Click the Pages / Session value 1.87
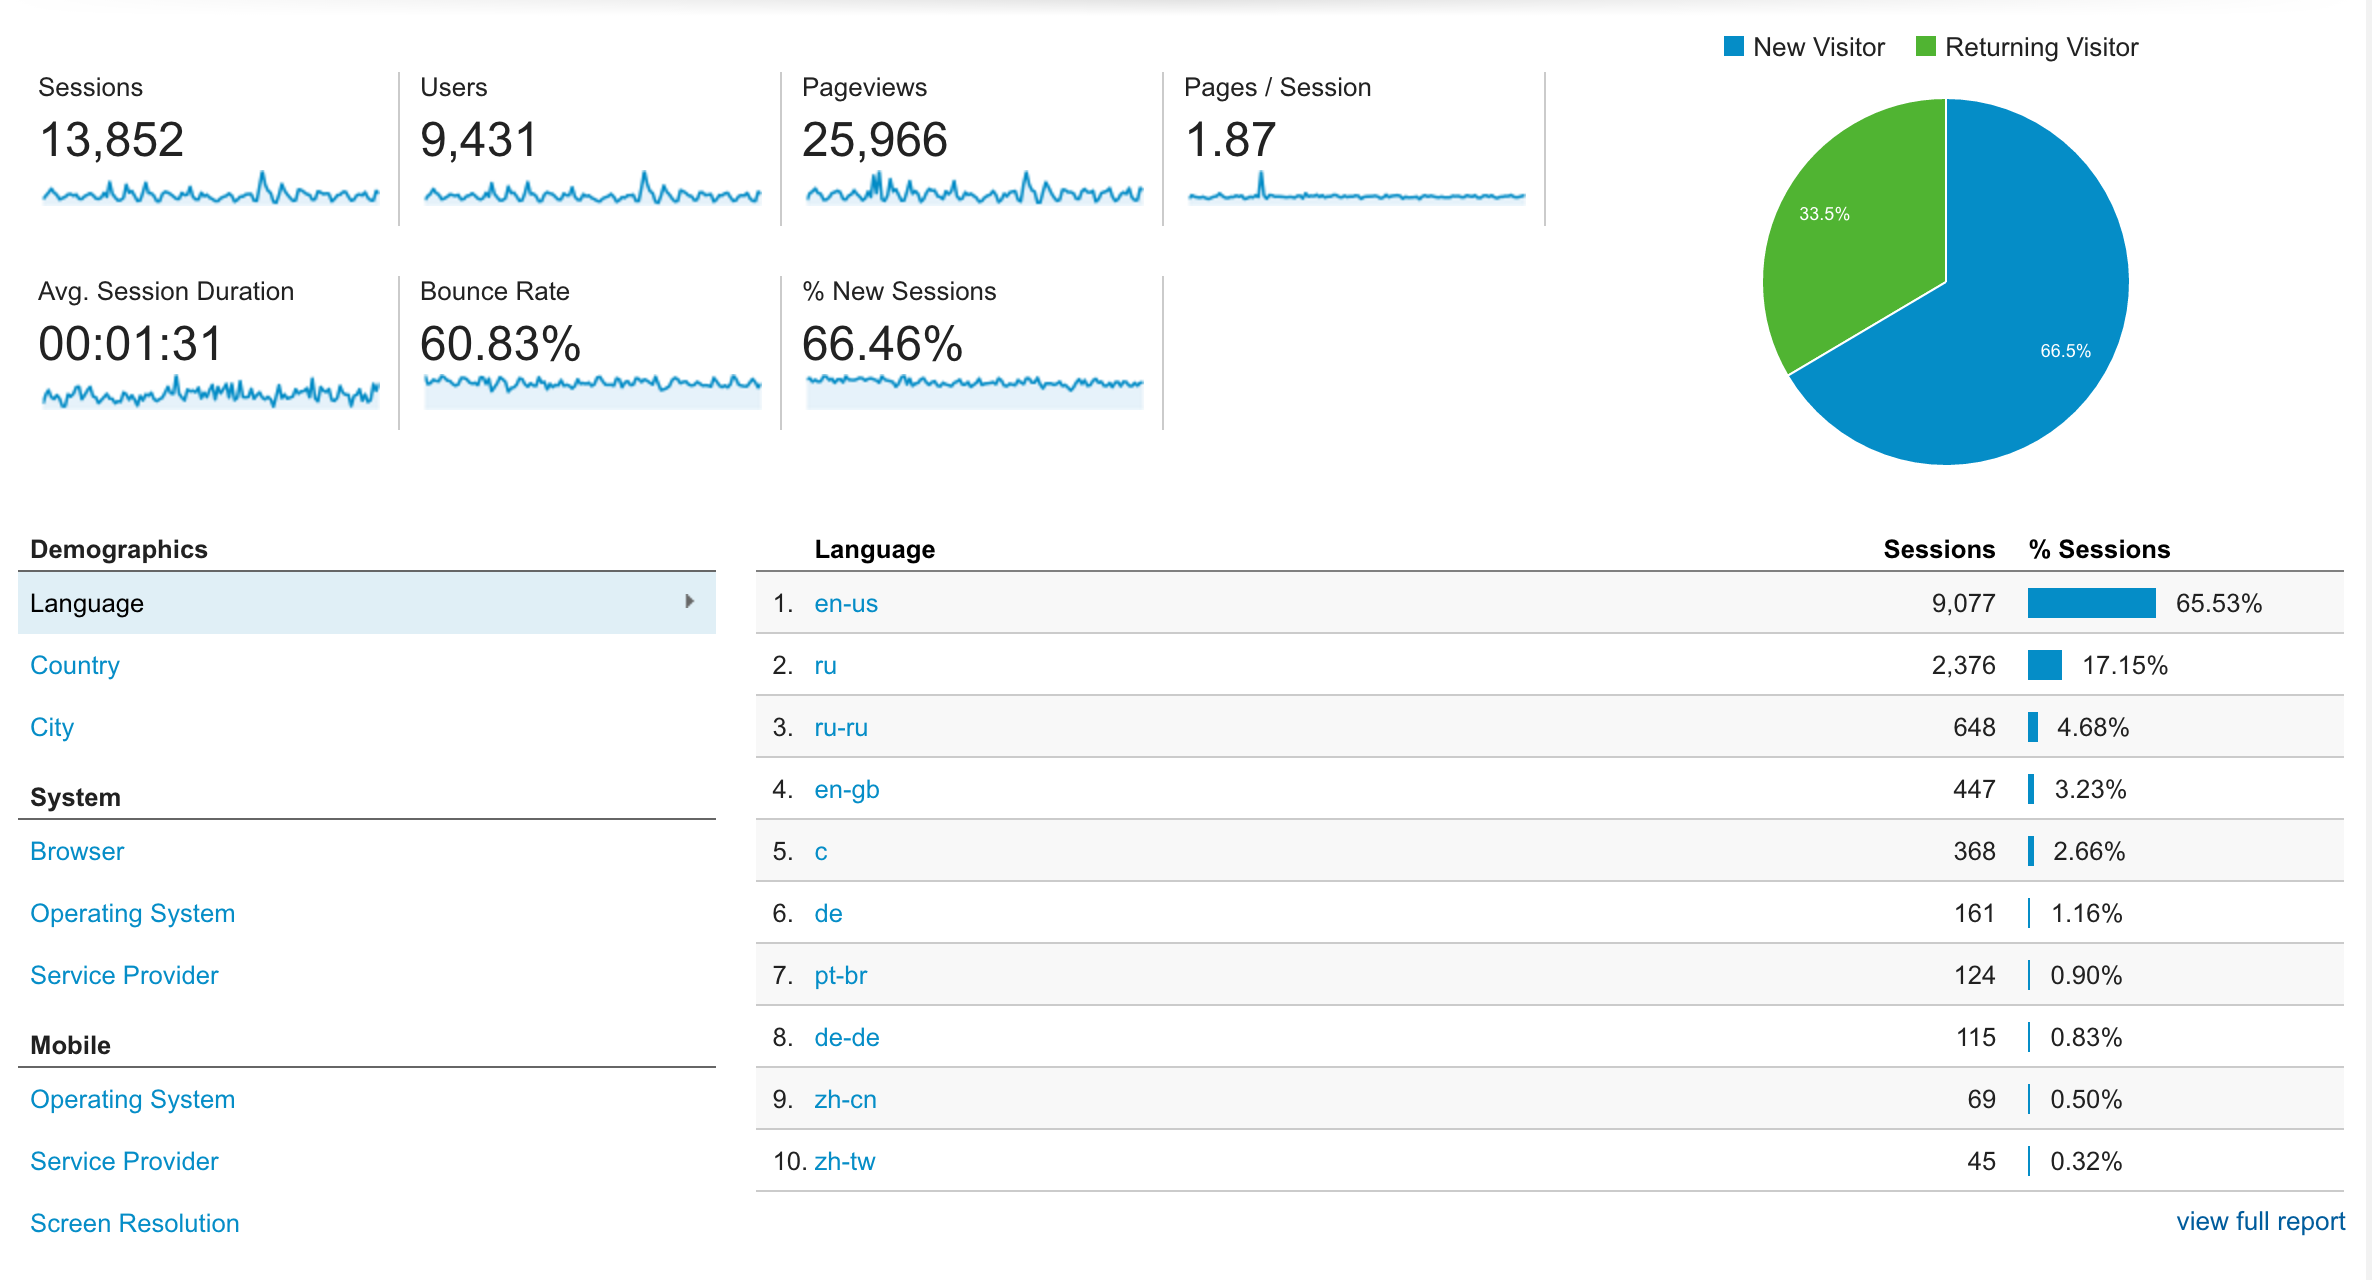Screen dimensions: 2372x1280 click(1230, 139)
